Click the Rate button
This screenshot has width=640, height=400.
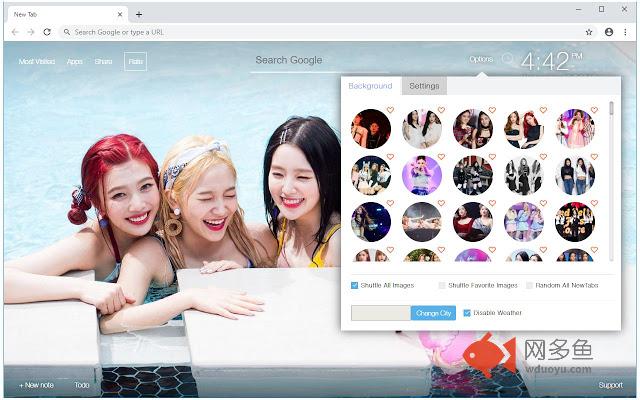coord(136,62)
